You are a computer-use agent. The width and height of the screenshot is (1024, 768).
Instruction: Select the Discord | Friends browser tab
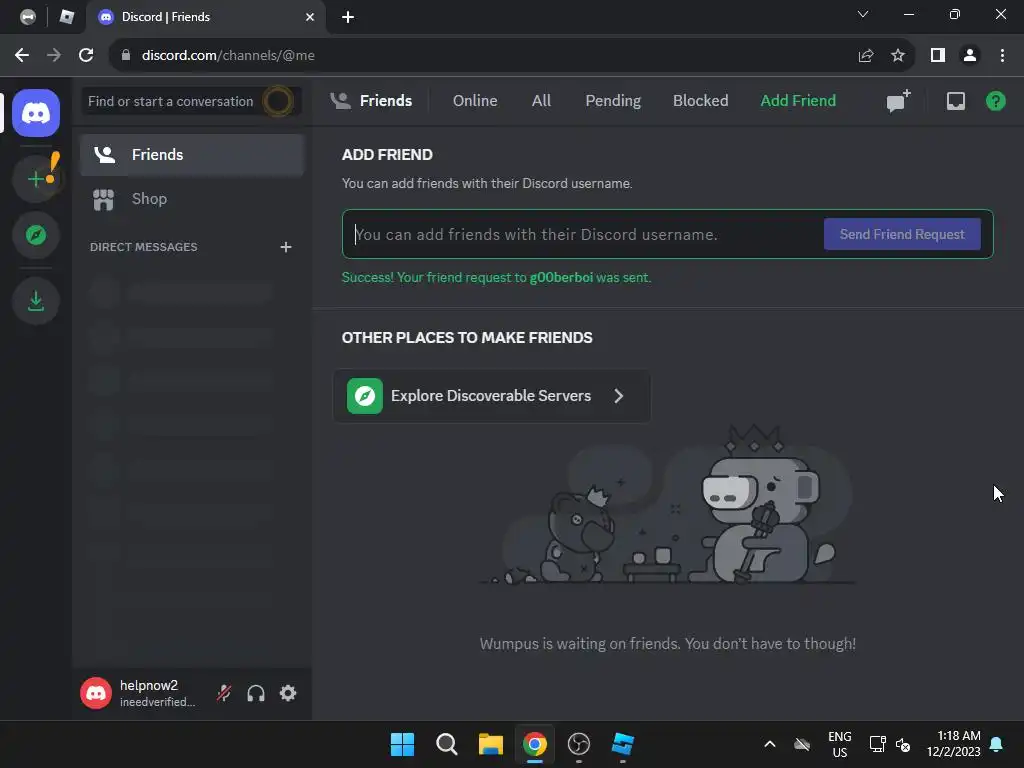tap(206, 17)
